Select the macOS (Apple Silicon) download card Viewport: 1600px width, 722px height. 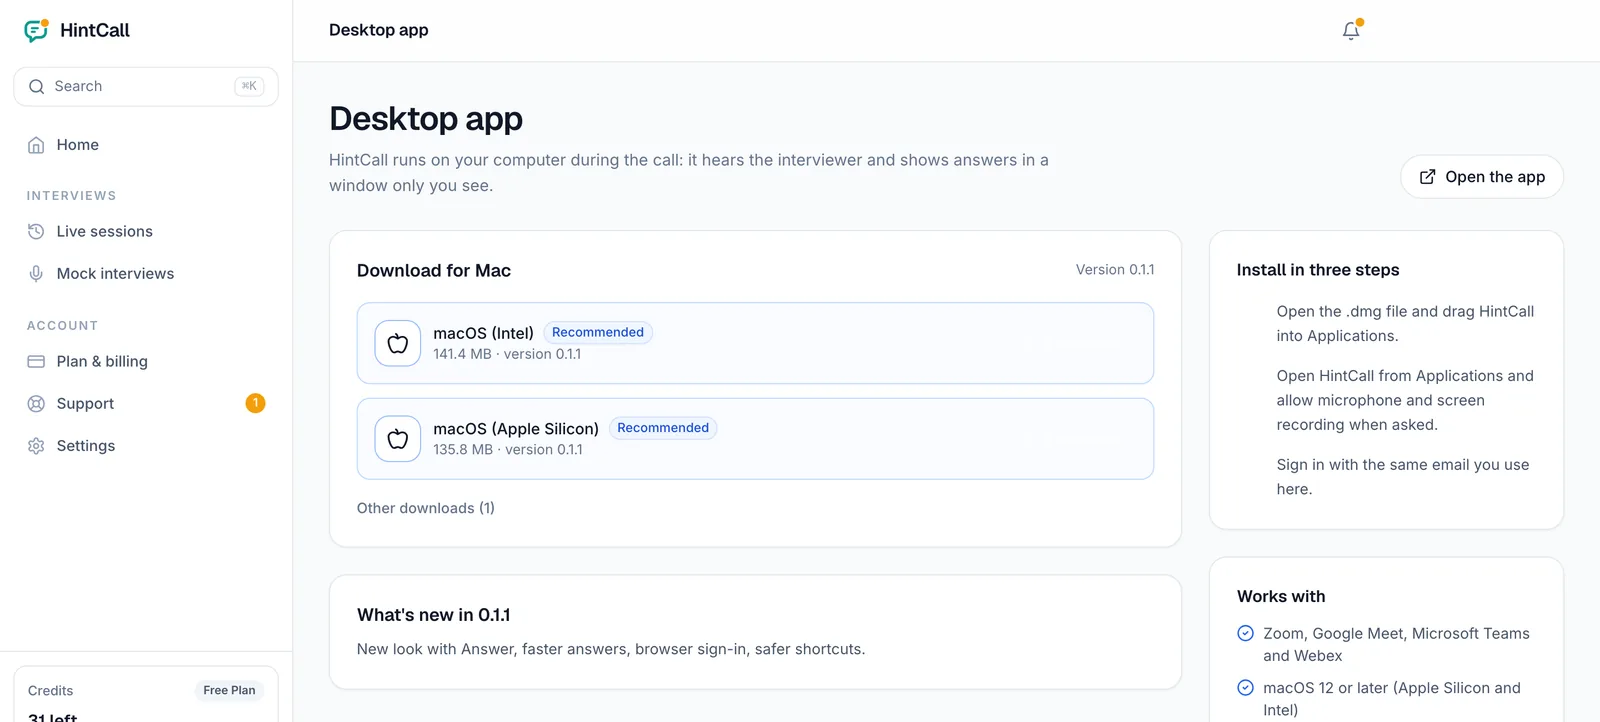(x=755, y=439)
